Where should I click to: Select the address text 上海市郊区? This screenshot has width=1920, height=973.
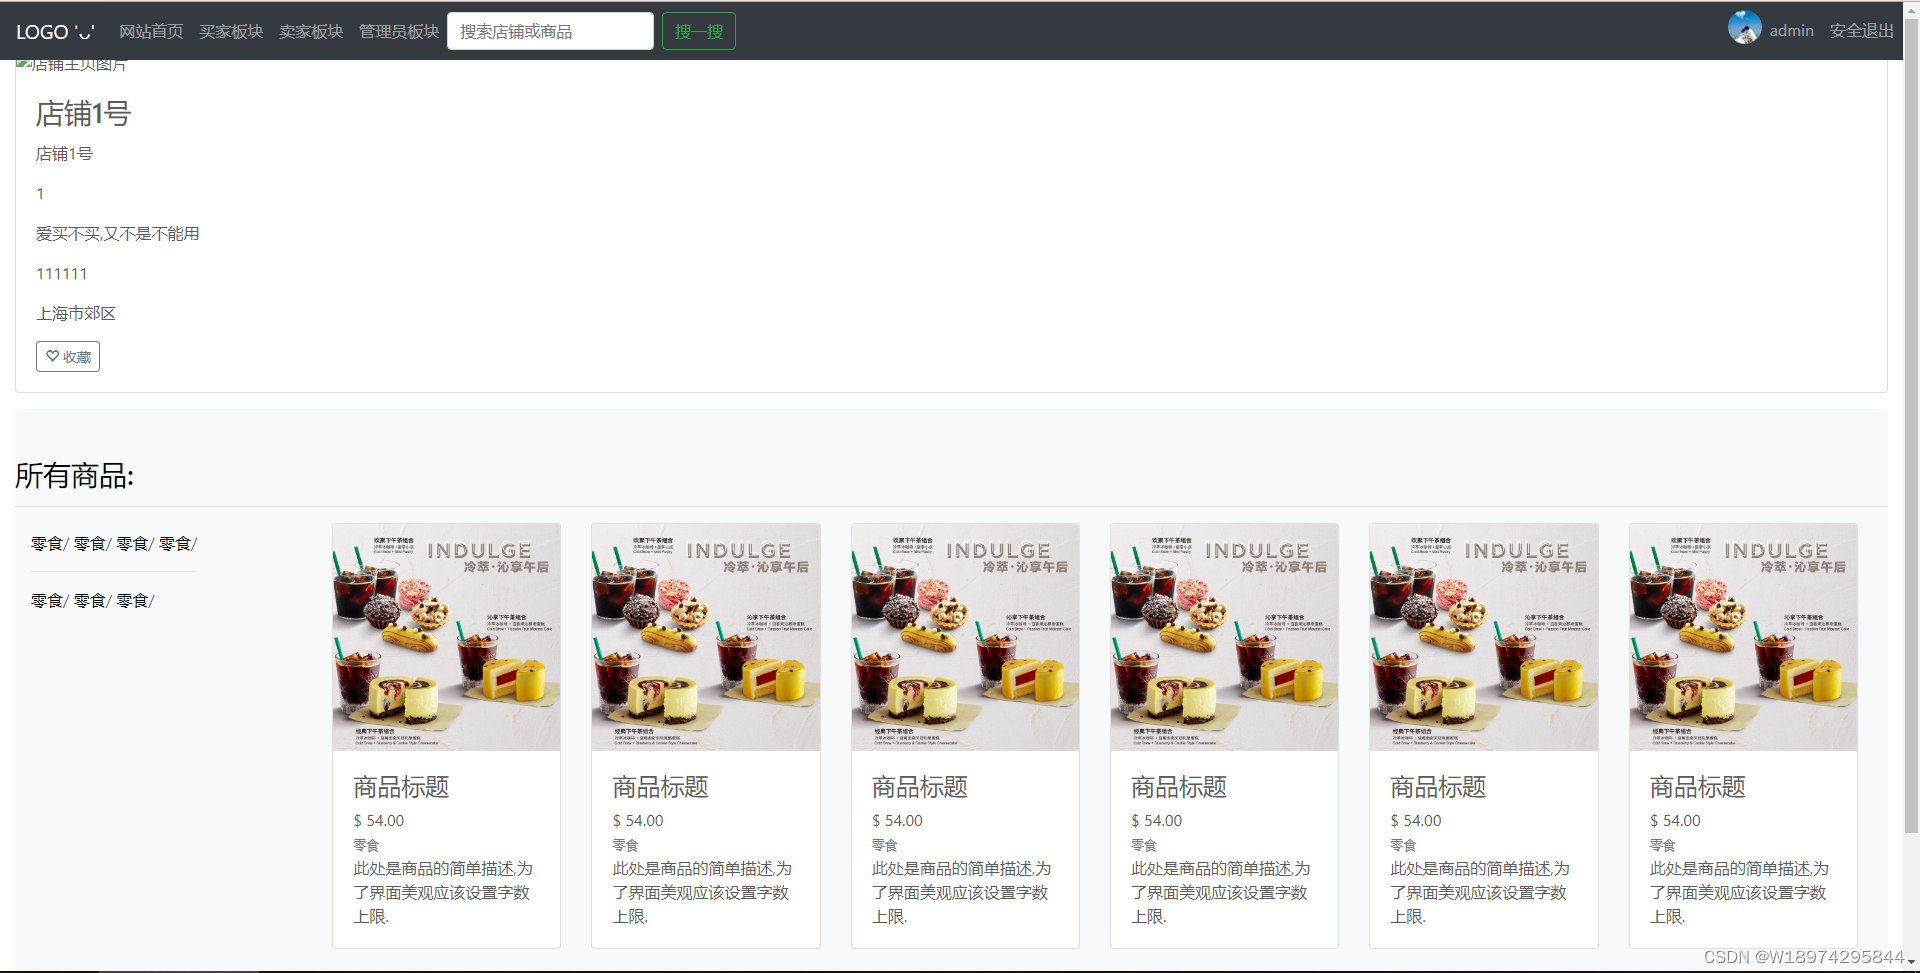click(x=76, y=314)
